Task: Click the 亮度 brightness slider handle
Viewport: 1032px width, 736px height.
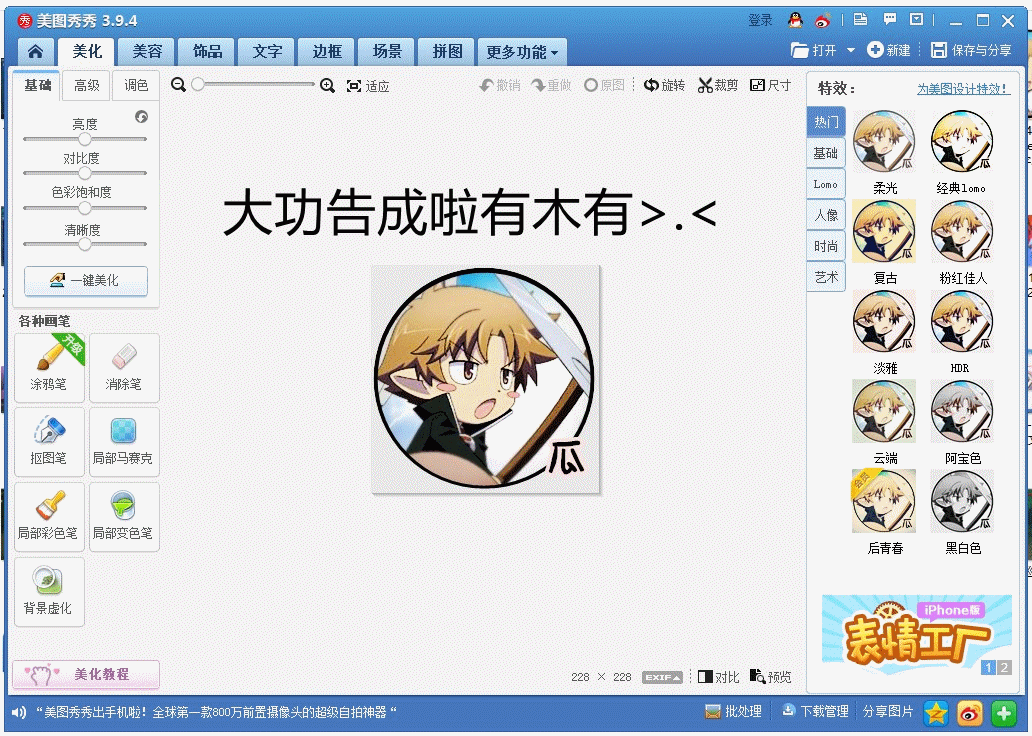Action: (x=85, y=139)
